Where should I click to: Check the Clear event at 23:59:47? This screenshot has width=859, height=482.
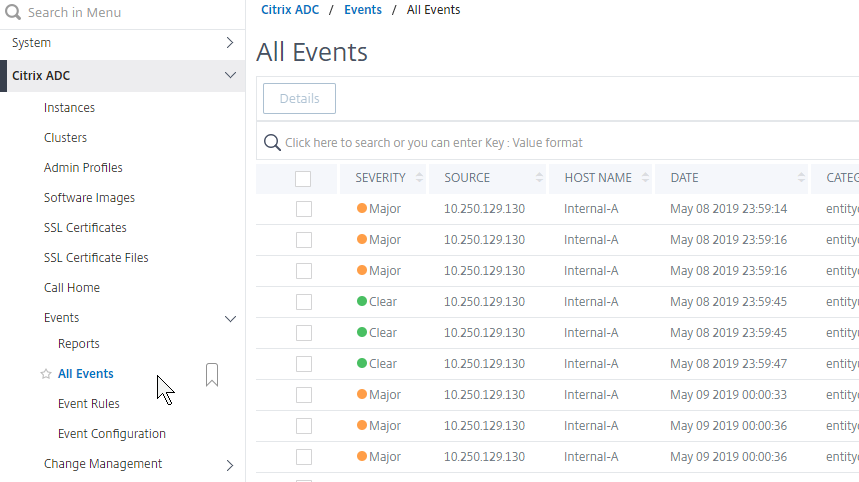[304, 364]
